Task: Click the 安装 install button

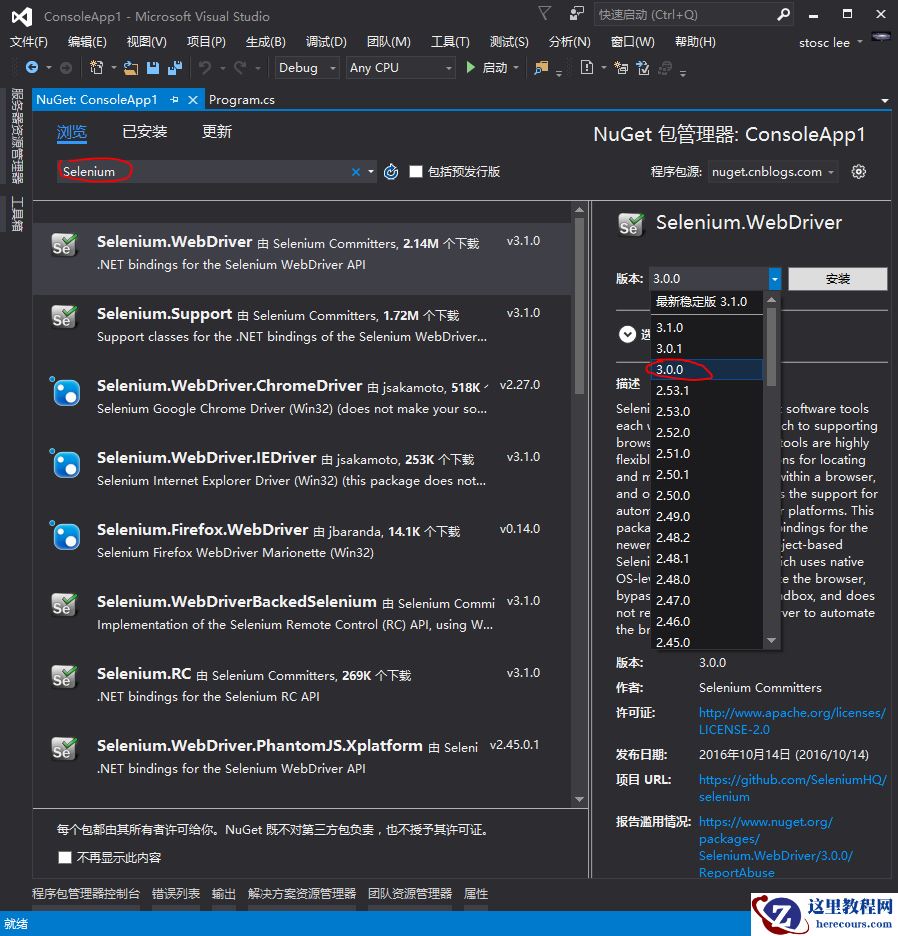Action: [x=837, y=279]
